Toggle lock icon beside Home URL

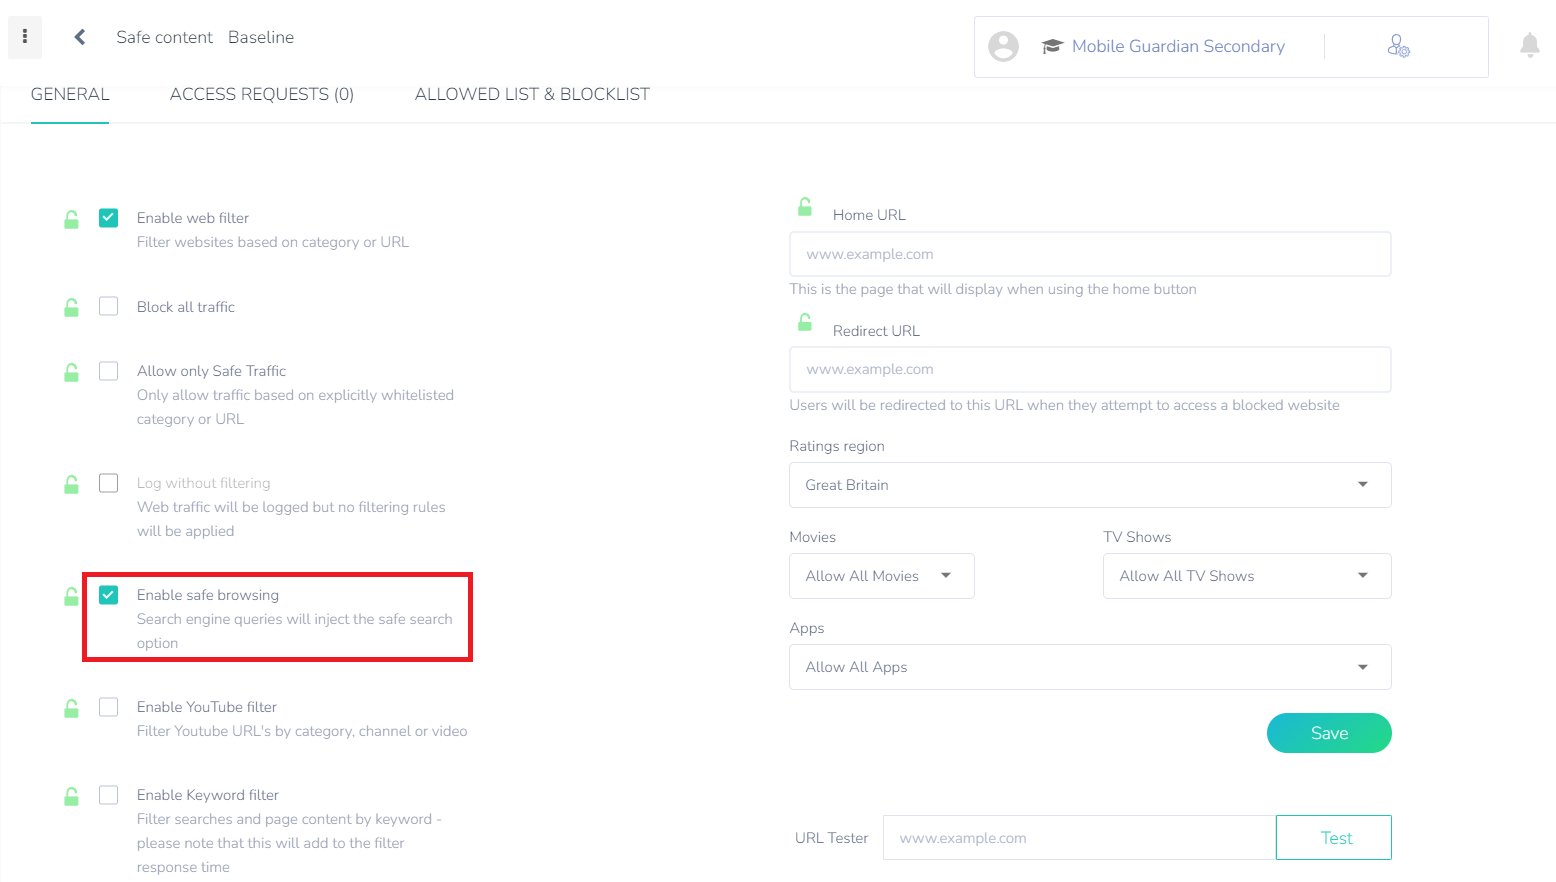coord(805,207)
